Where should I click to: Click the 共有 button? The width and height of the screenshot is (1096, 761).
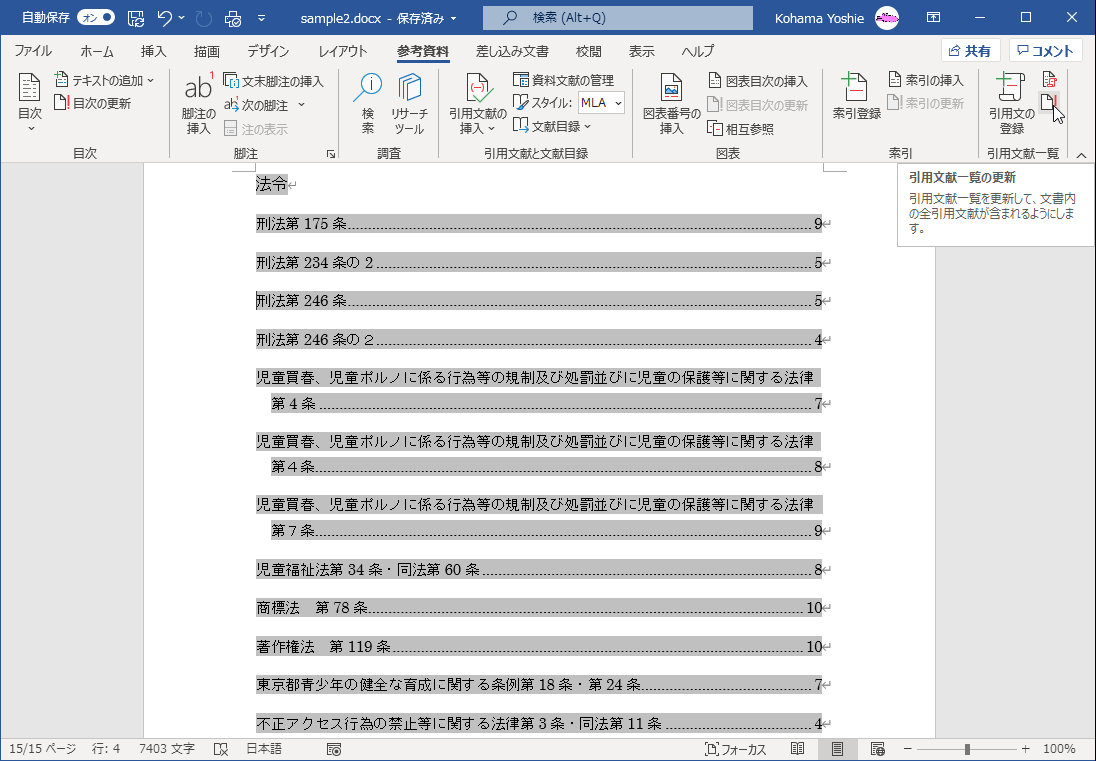[969, 50]
